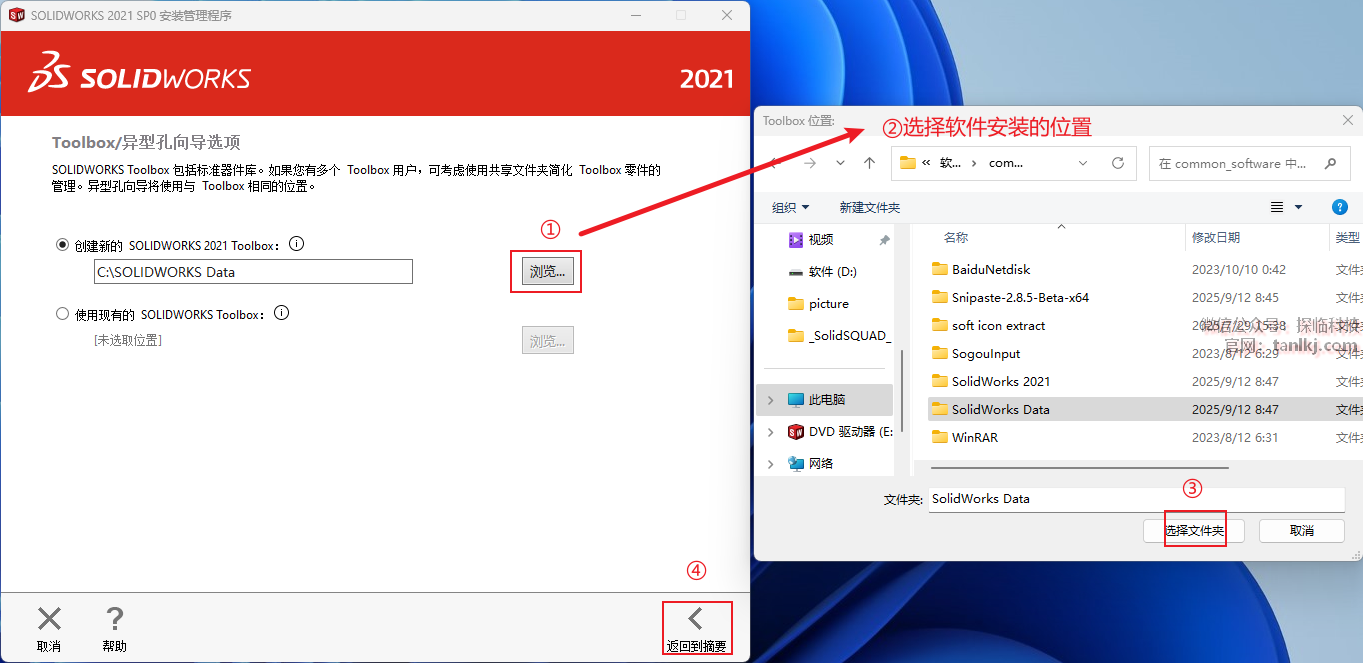1363x663 pixels.
Task: Click 新建文件夹 in dialog toolbar
Action: [x=870, y=207]
